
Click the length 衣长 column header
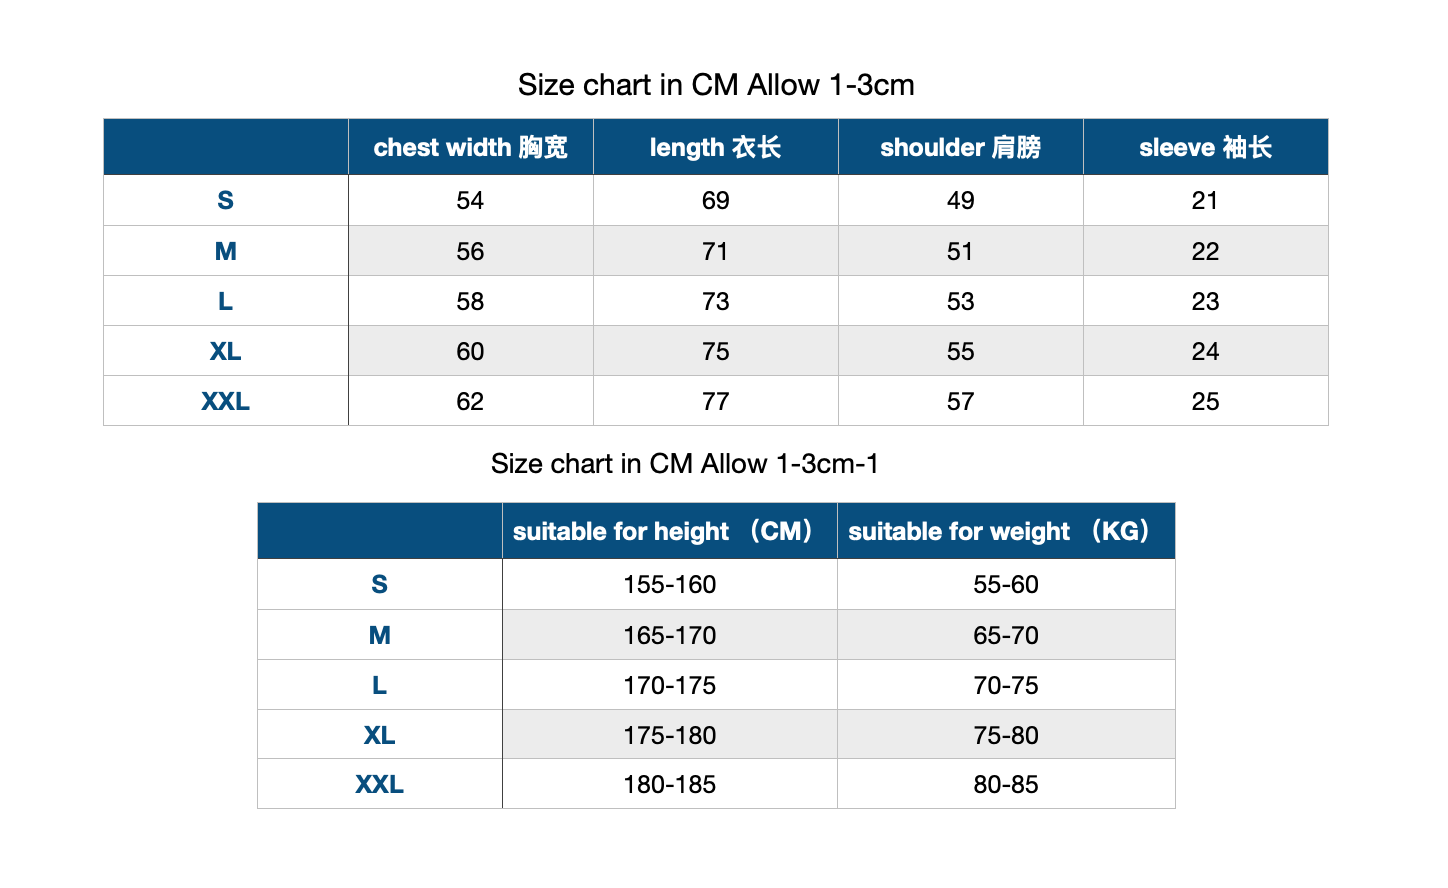point(716,147)
